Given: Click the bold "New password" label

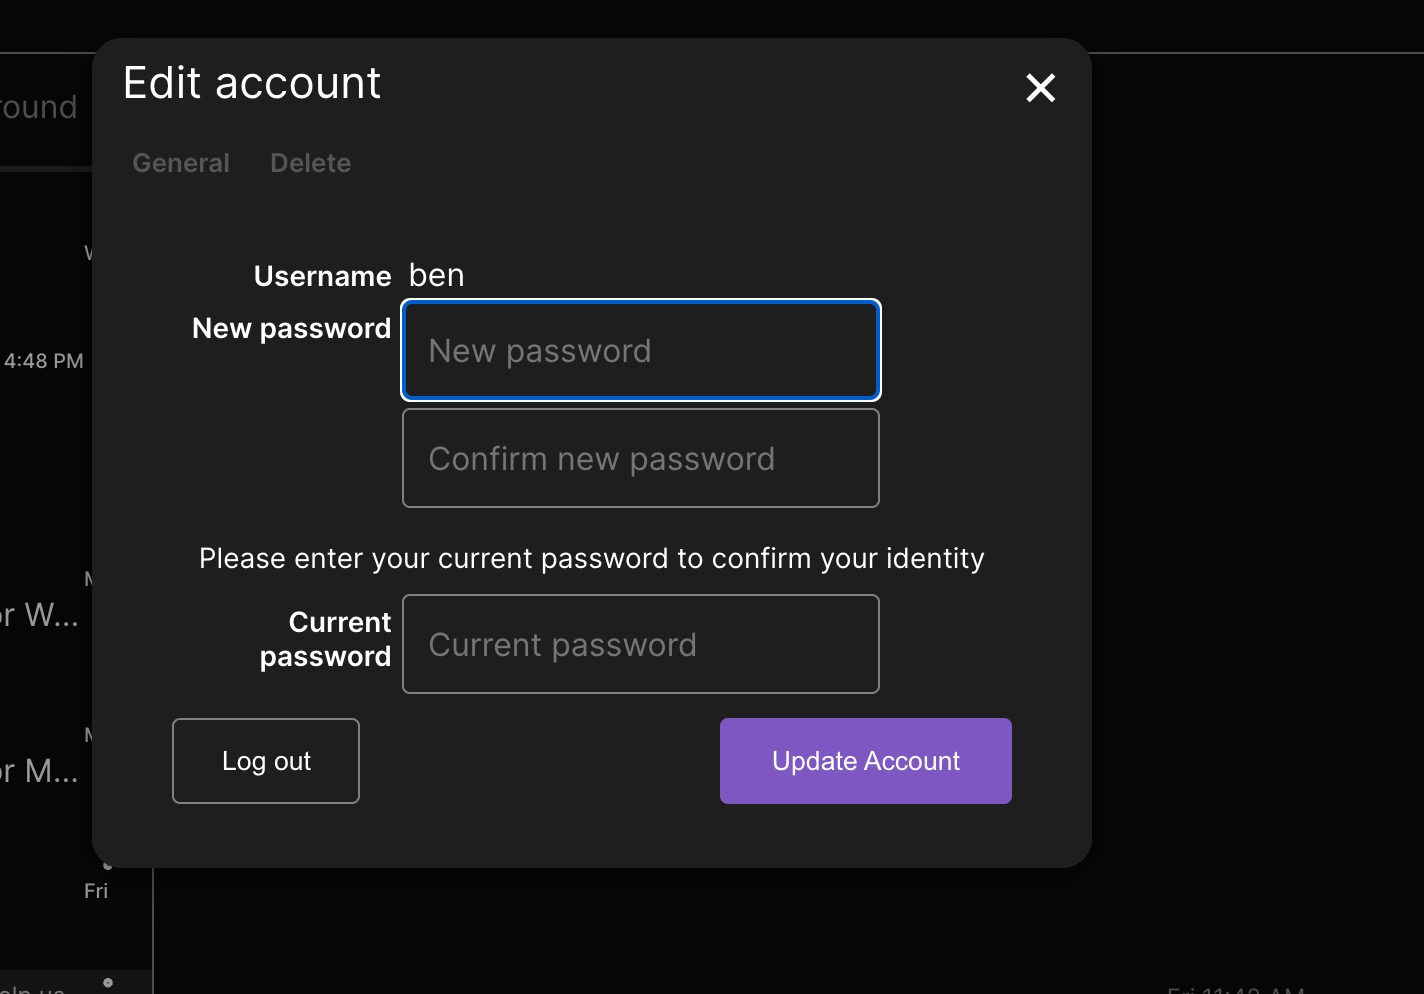Looking at the screenshot, I should (291, 329).
